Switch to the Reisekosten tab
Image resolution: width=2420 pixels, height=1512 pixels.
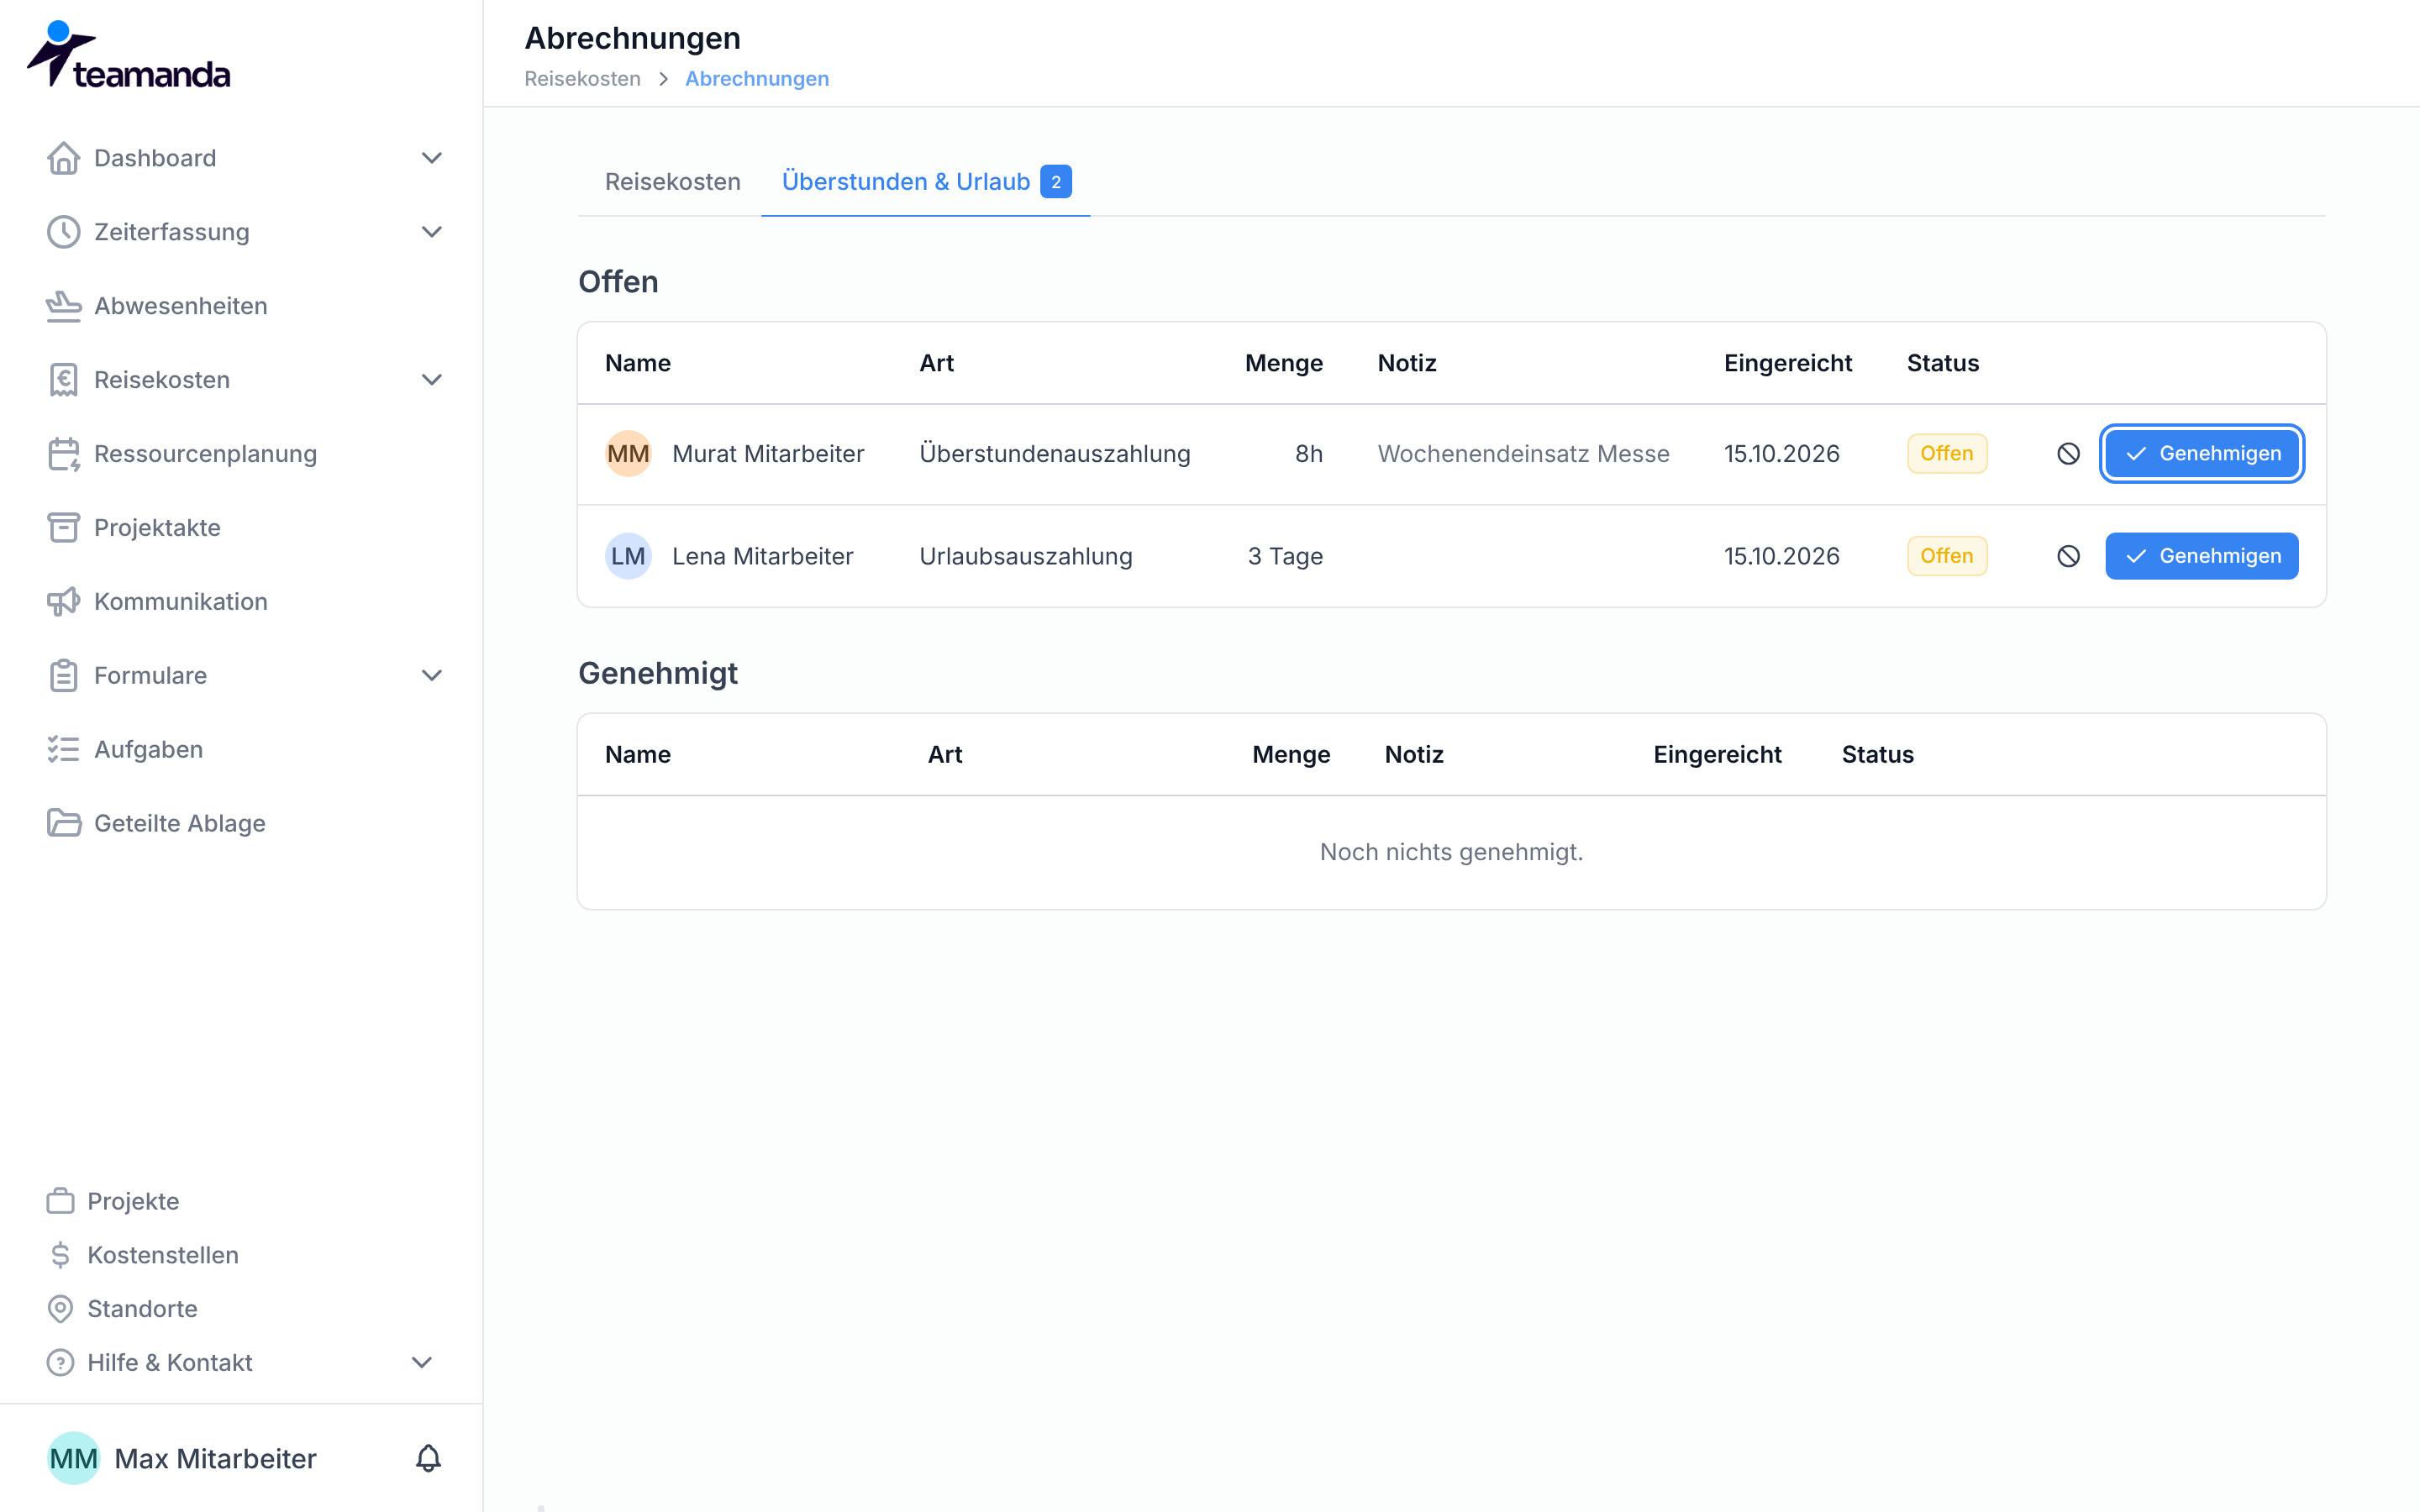click(672, 182)
